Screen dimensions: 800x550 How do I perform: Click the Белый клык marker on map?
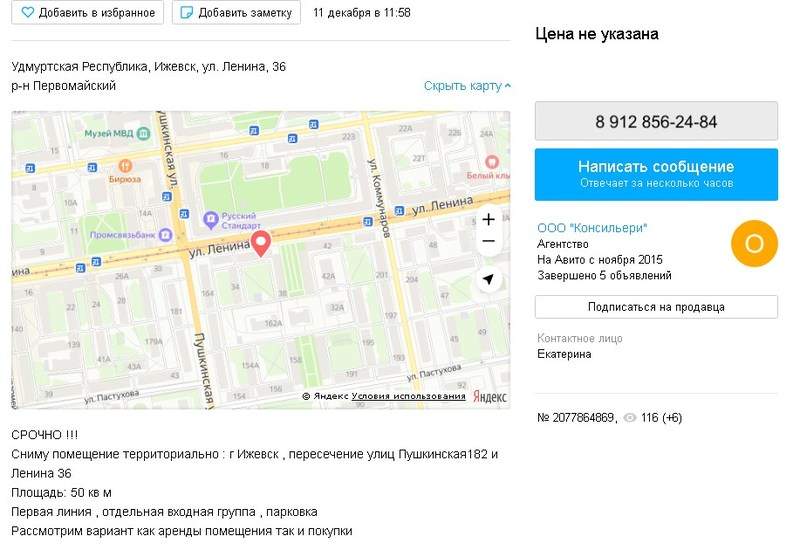(491, 162)
